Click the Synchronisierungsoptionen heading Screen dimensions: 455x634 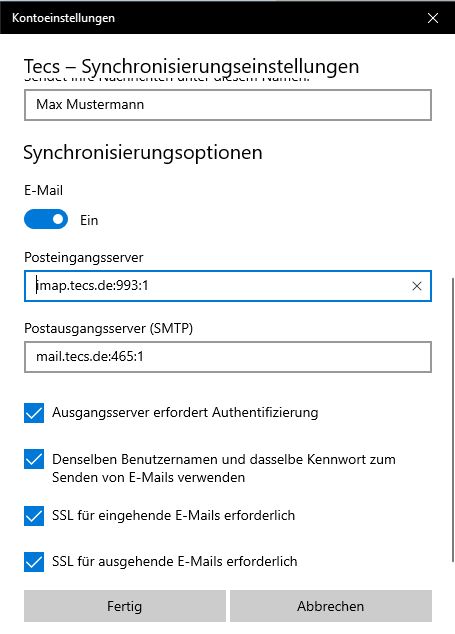click(143, 153)
